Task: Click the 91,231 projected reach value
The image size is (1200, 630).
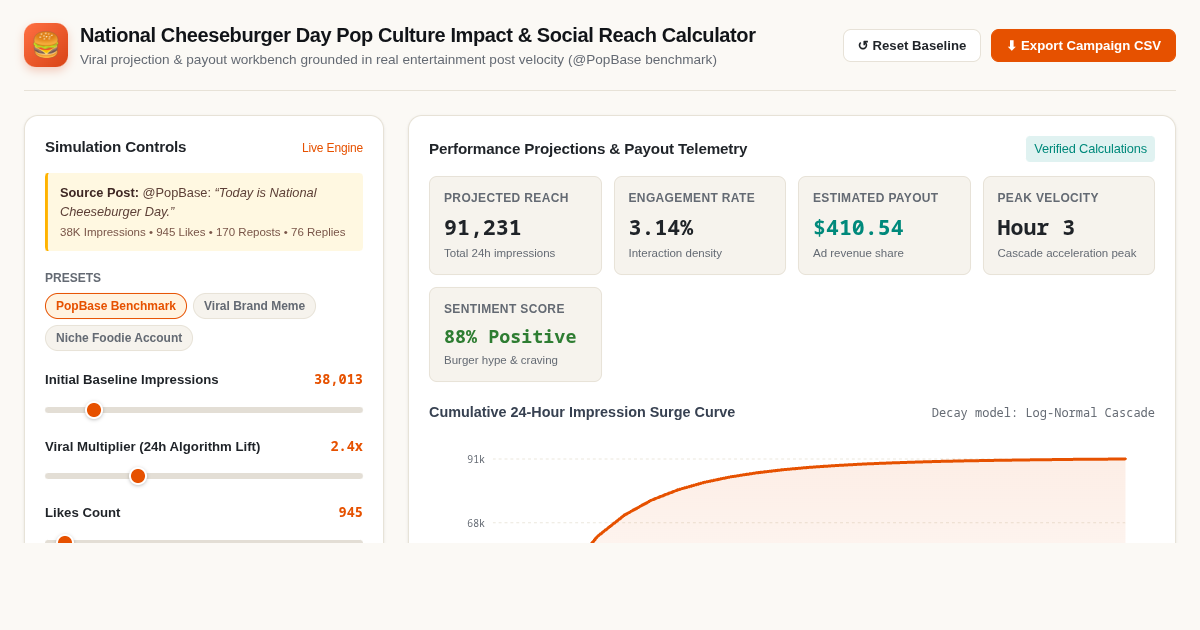Action: 483,228
